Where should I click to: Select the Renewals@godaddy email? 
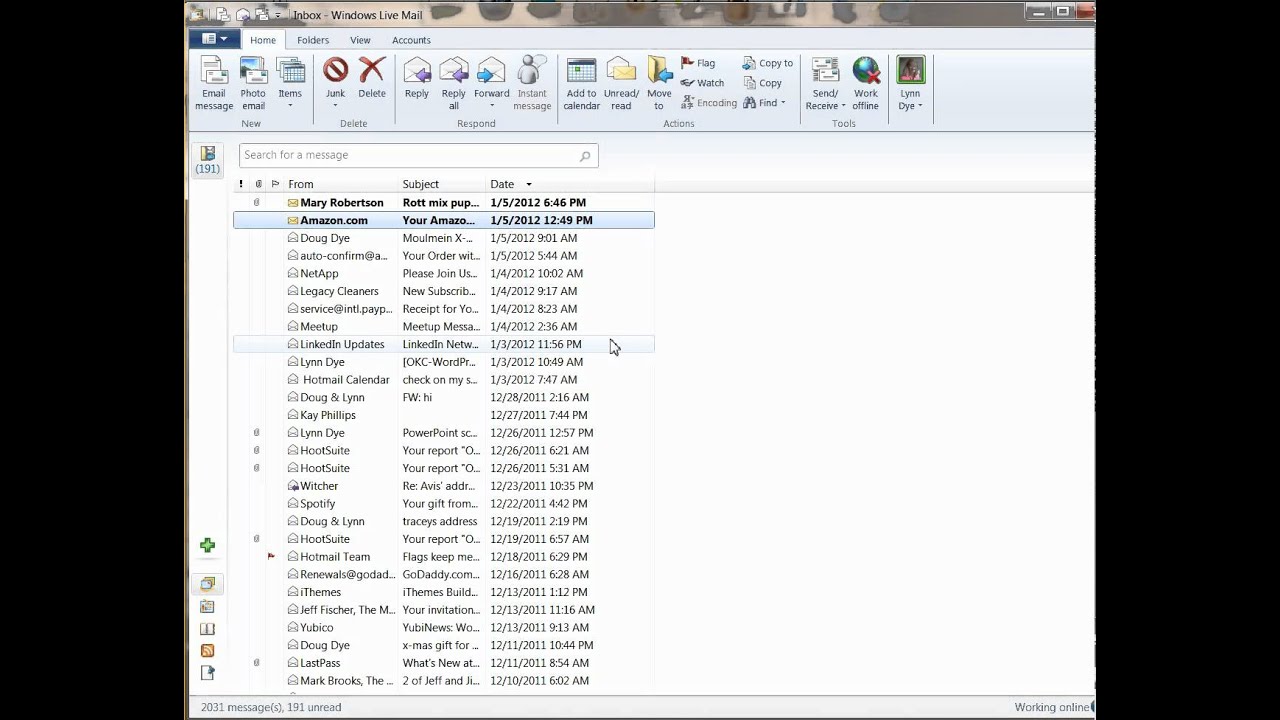pos(444,575)
